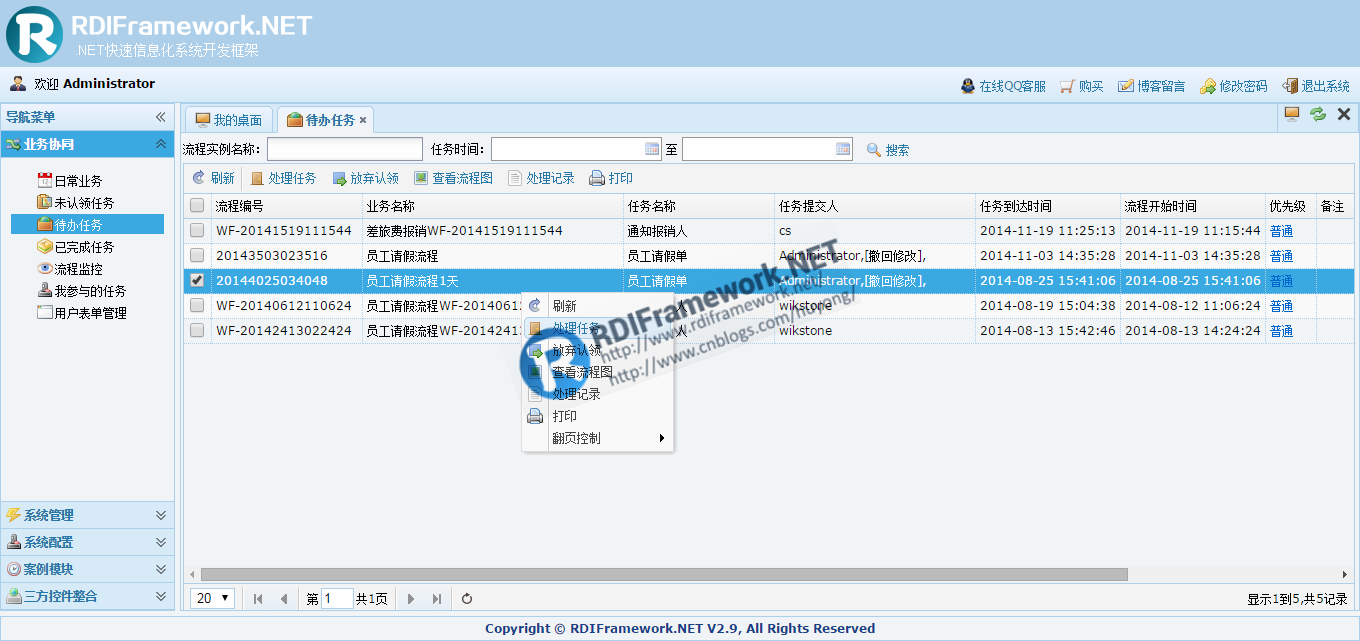The width and height of the screenshot is (1360, 641).
Task: Sort by 任务到达时间 column header
Action: (x=1048, y=206)
